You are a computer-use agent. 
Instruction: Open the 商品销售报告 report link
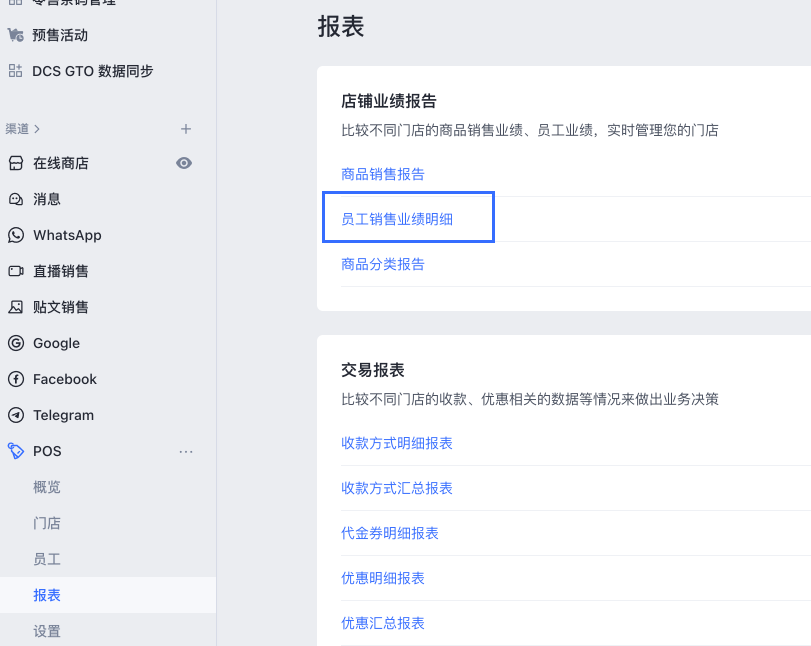pos(383,174)
